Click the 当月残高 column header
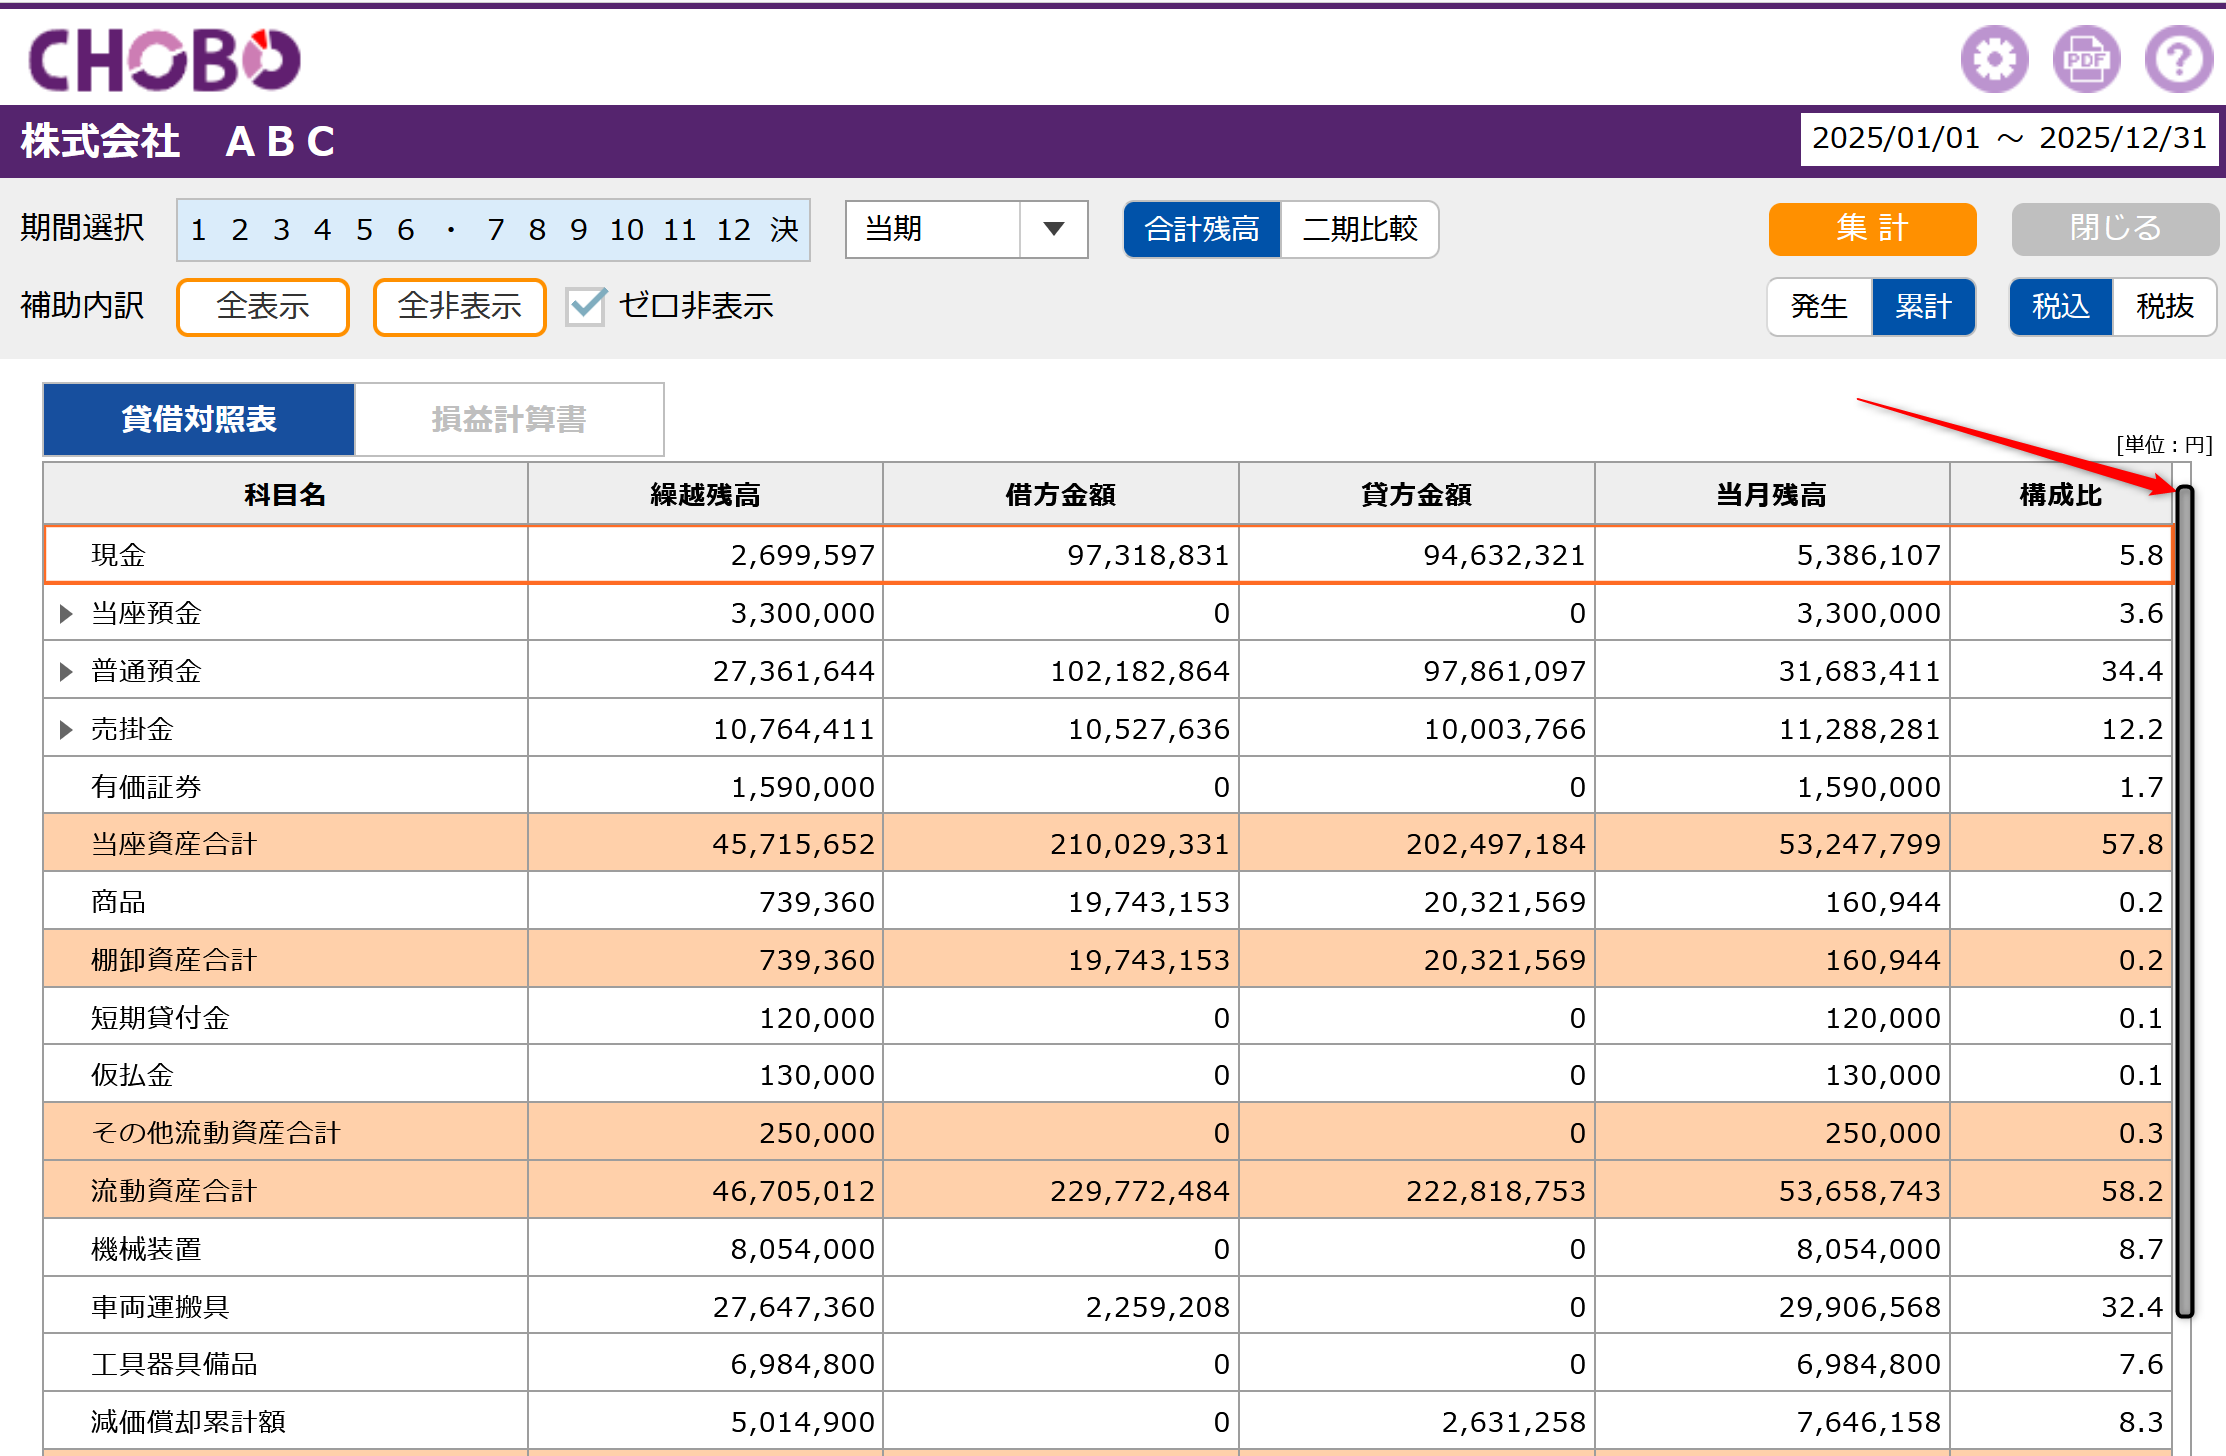Viewport: 2226px width, 1456px height. pos(1772,494)
